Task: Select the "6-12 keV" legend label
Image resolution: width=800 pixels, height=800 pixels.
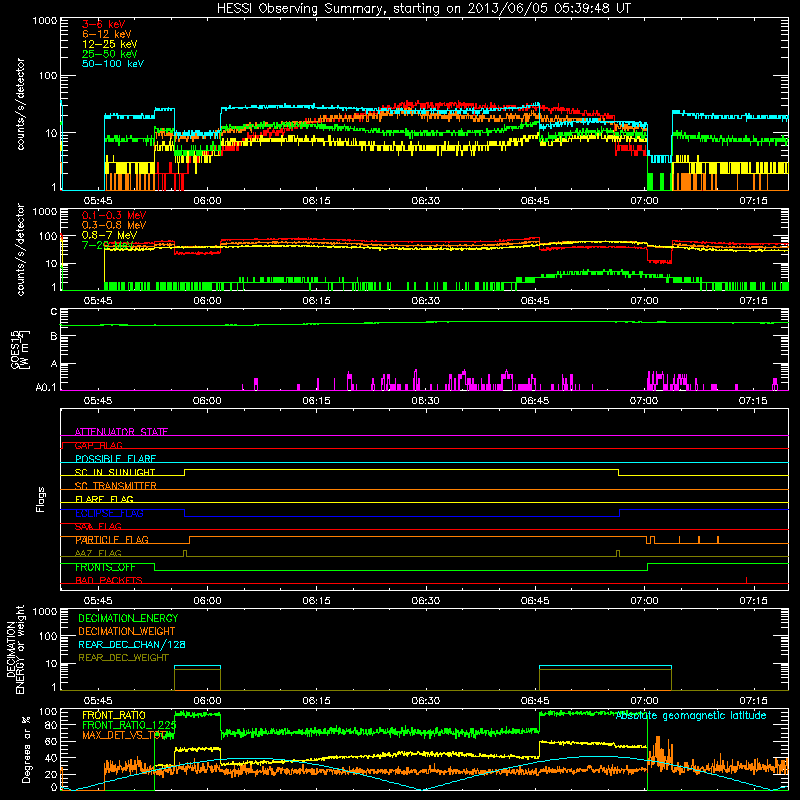Action: [x=106, y=34]
